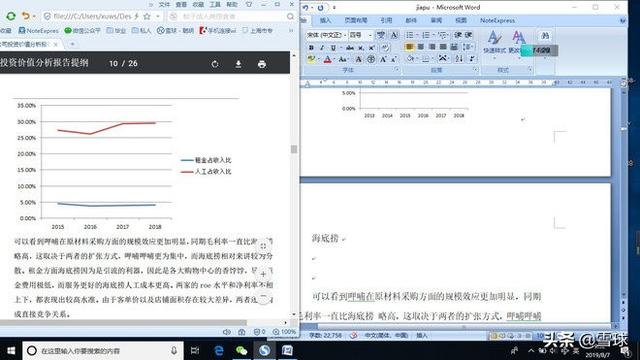This screenshot has height=360, width=640.
Task: Expand the font size dropdown
Action: [370, 35]
